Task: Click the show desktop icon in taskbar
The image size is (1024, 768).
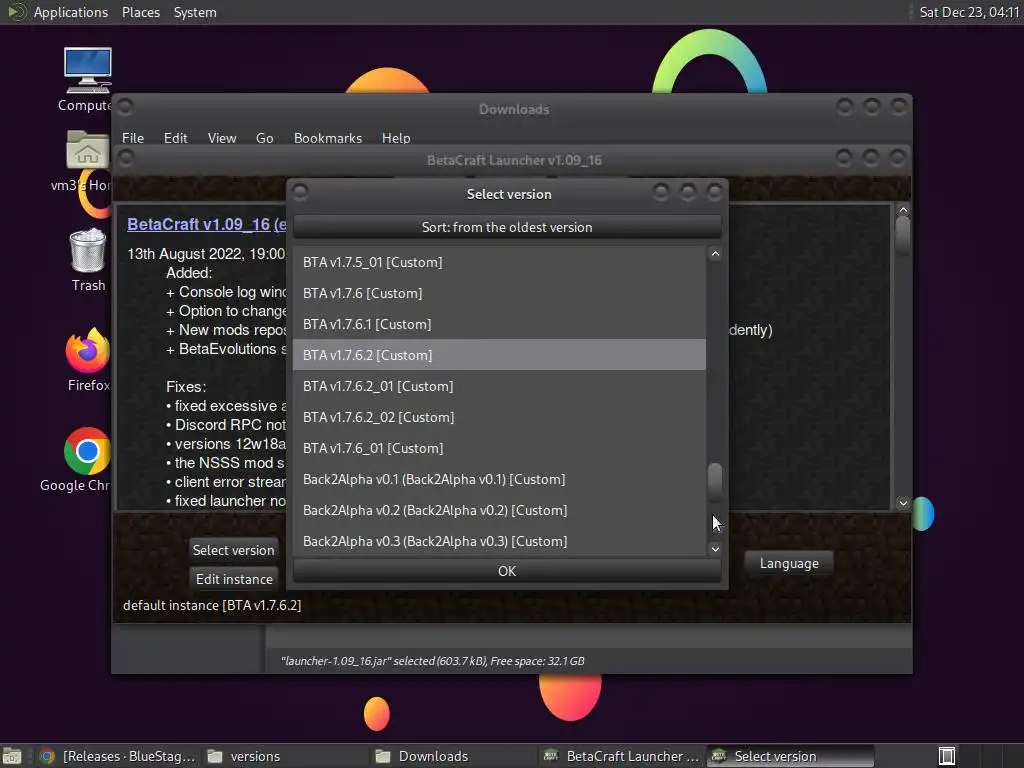Action: coord(12,756)
